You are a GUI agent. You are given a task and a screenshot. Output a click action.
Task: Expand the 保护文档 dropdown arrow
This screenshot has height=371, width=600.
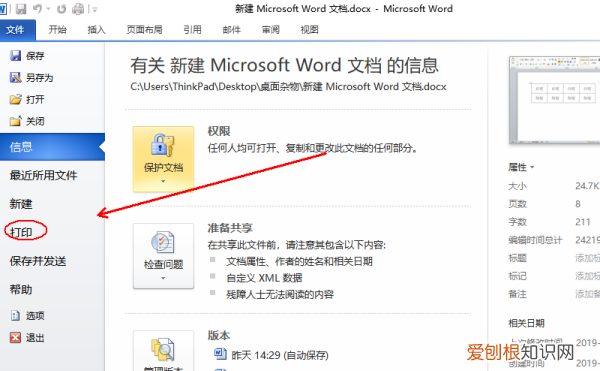(163, 181)
